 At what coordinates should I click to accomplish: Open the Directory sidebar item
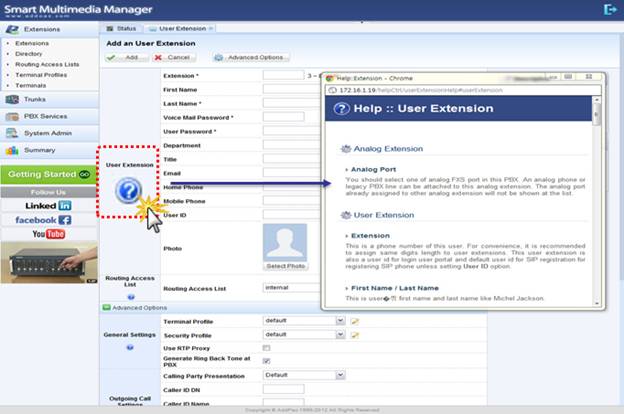click(x=29, y=54)
